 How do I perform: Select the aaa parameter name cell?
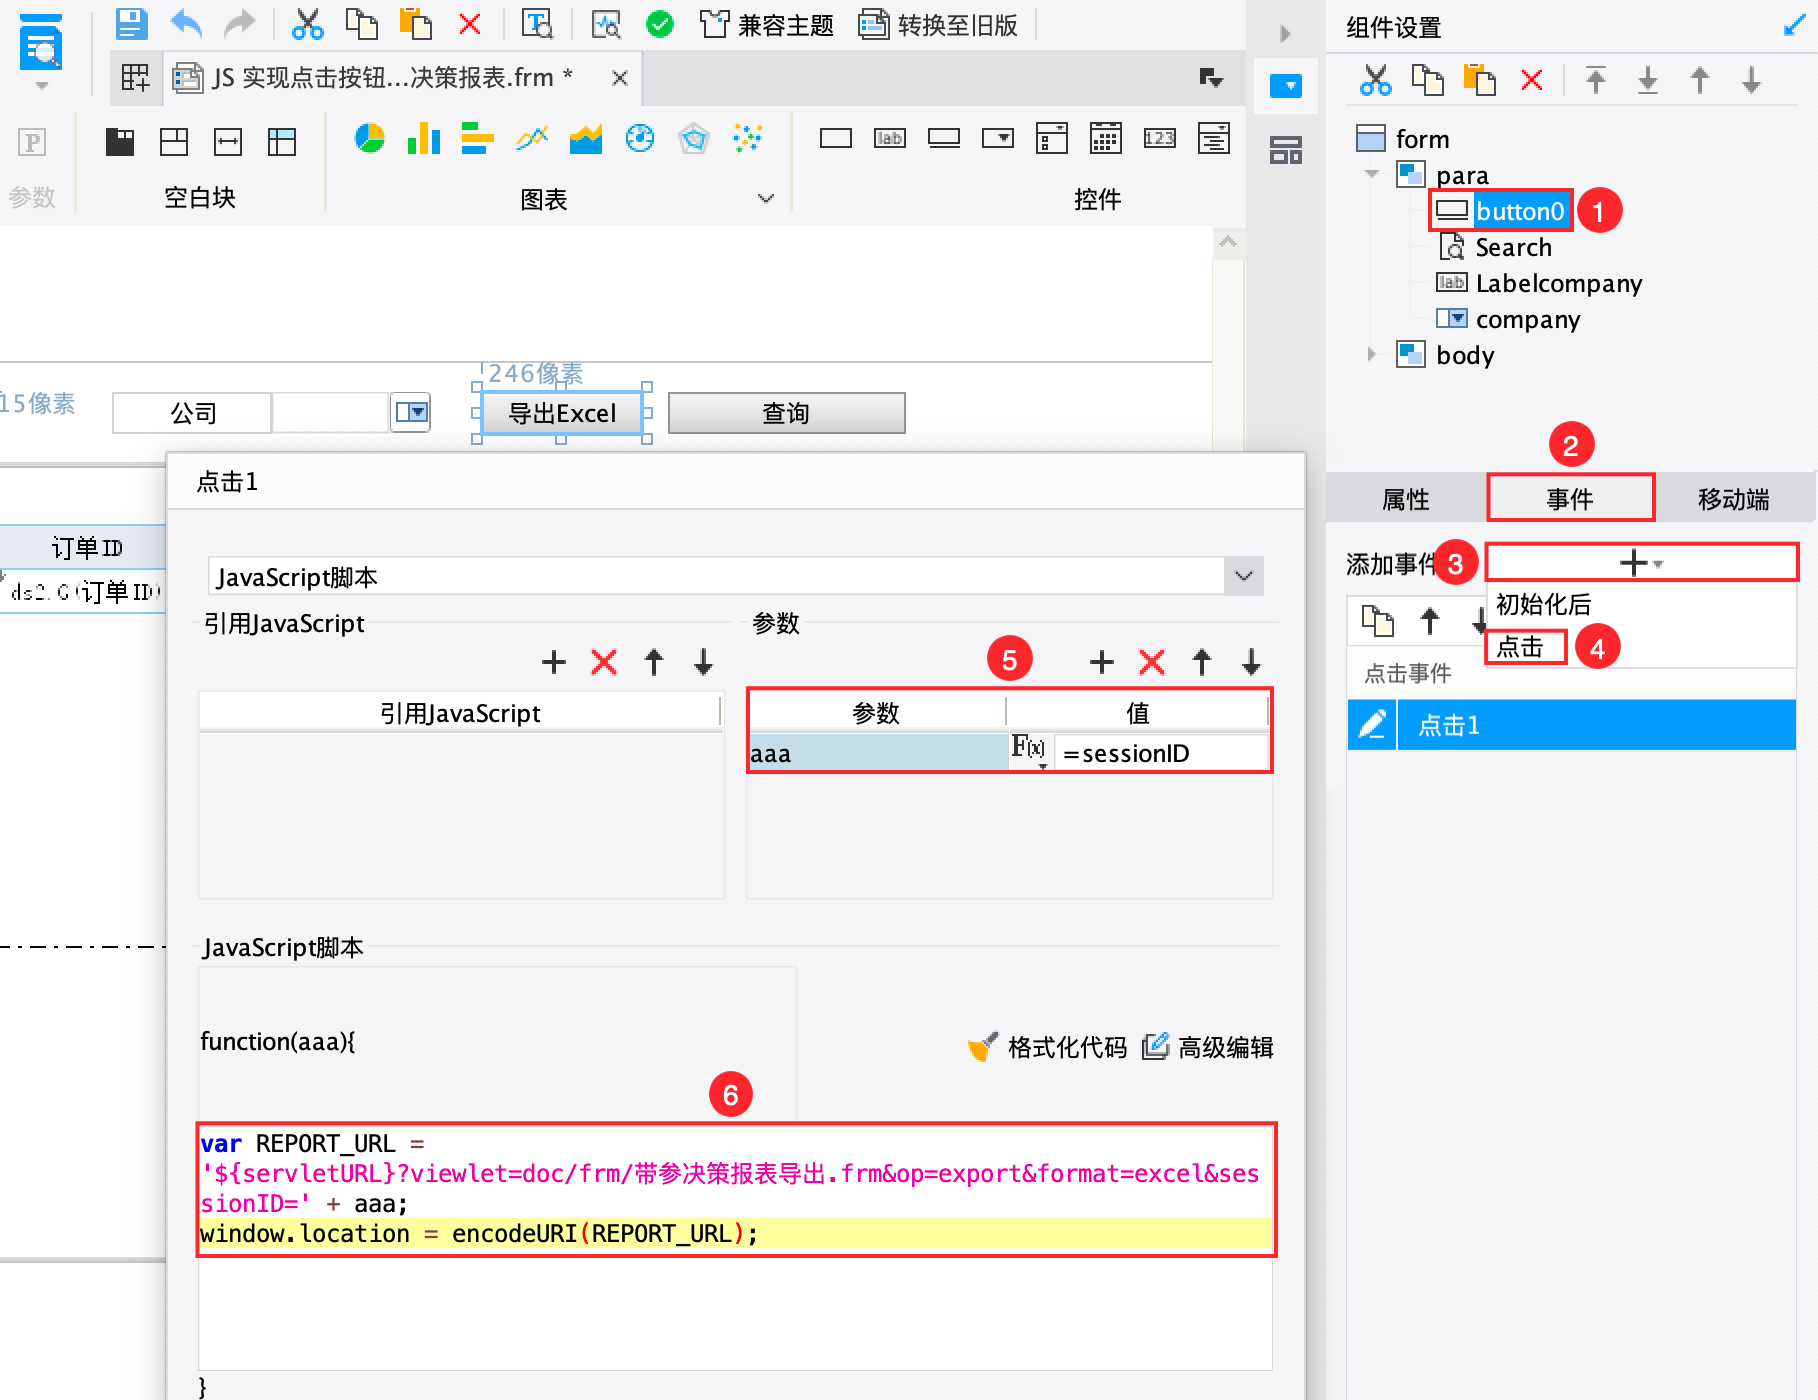pos(878,753)
